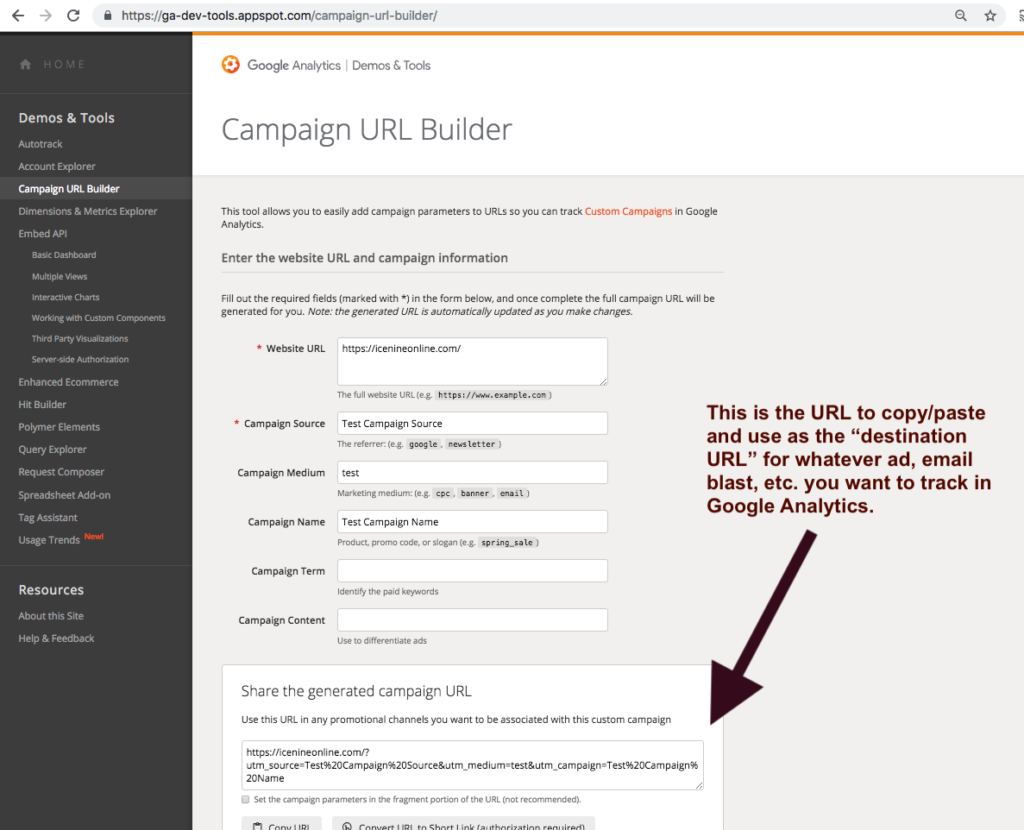Open the Hit Builder tool
The height and width of the screenshot is (830, 1024).
(42, 404)
